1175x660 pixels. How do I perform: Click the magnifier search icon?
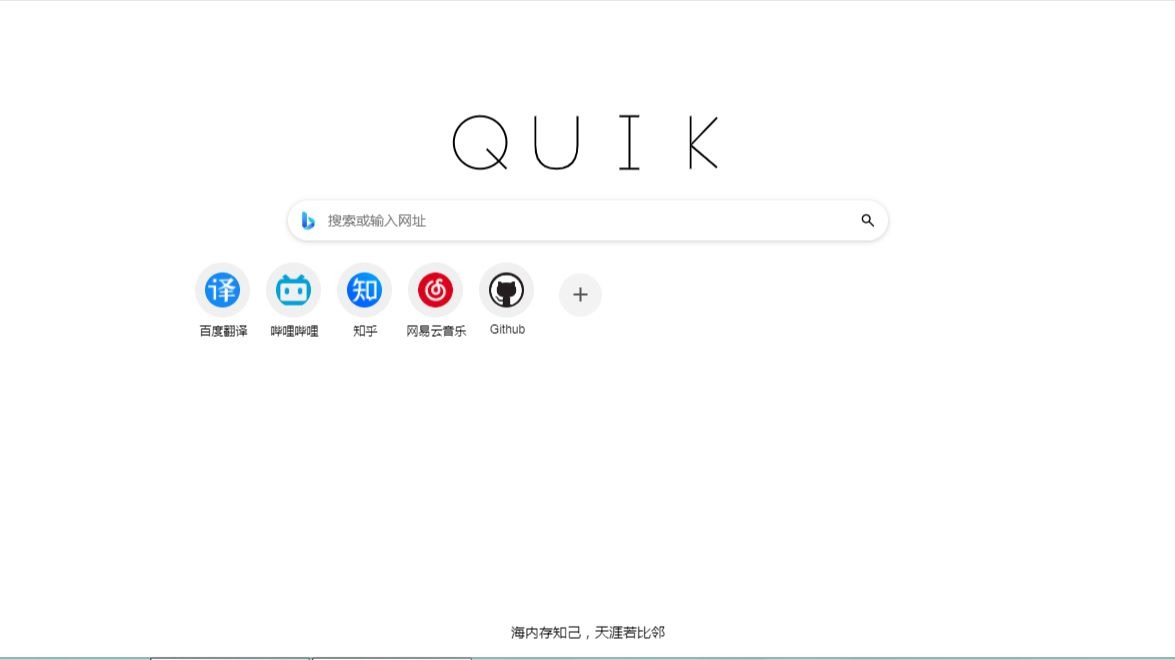(867, 220)
